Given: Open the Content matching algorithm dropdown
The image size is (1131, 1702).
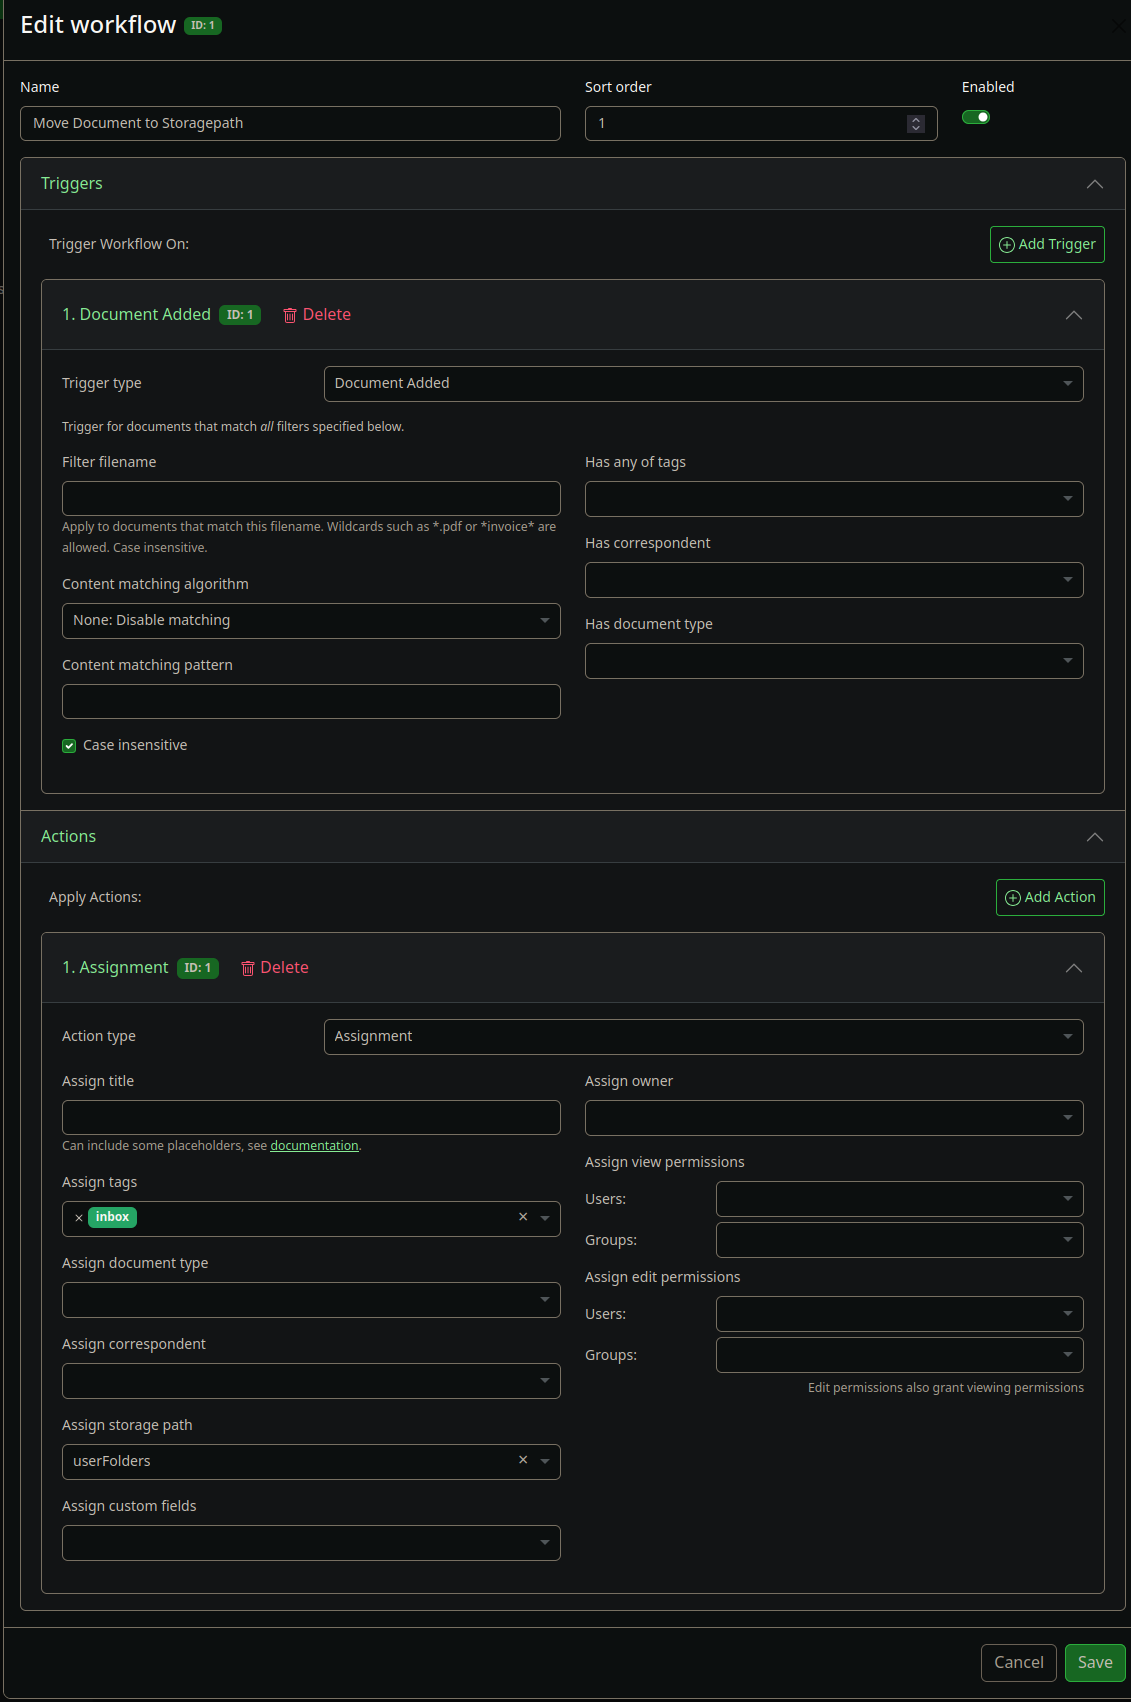Looking at the screenshot, I should (311, 621).
